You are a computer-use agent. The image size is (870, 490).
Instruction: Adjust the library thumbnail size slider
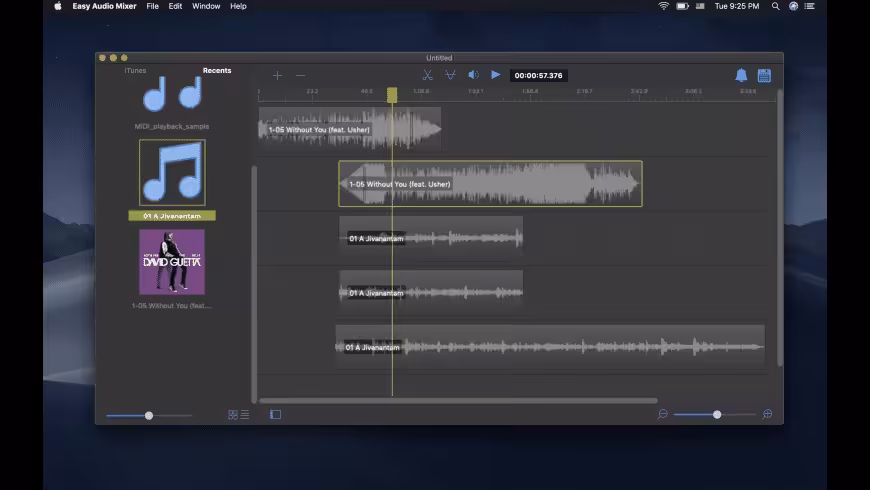tap(149, 416)
